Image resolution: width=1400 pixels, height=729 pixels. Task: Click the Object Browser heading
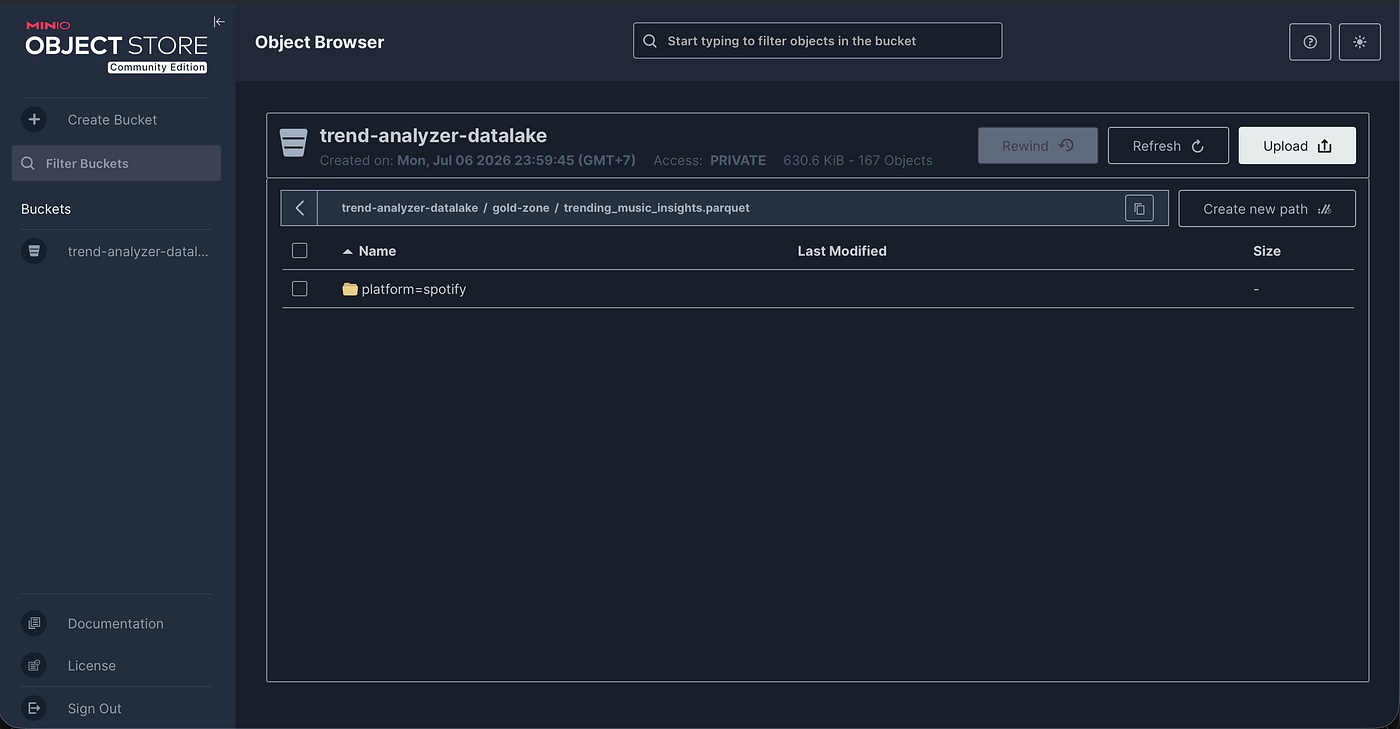pos(320,42)
